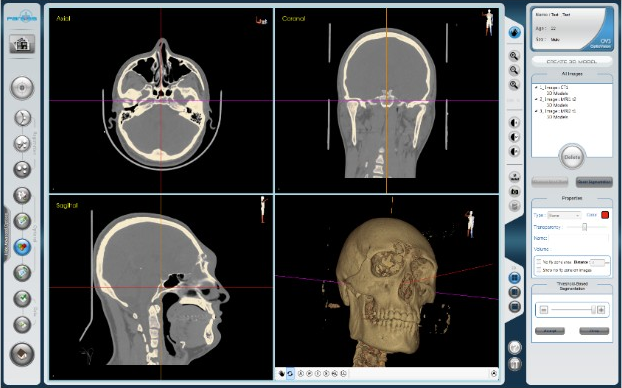
Task: Click the dark Segmentation button beside the greyed one
Action: (594, 182)
